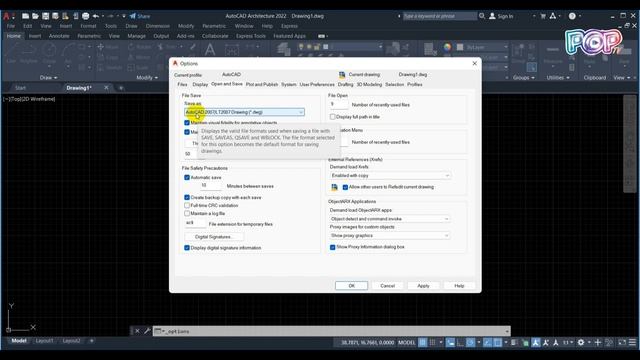Image resolution: width=640 pixels, height=360 pixels.
Task: Switch to the Drafting tab in Options
Action: coord(345,84)
